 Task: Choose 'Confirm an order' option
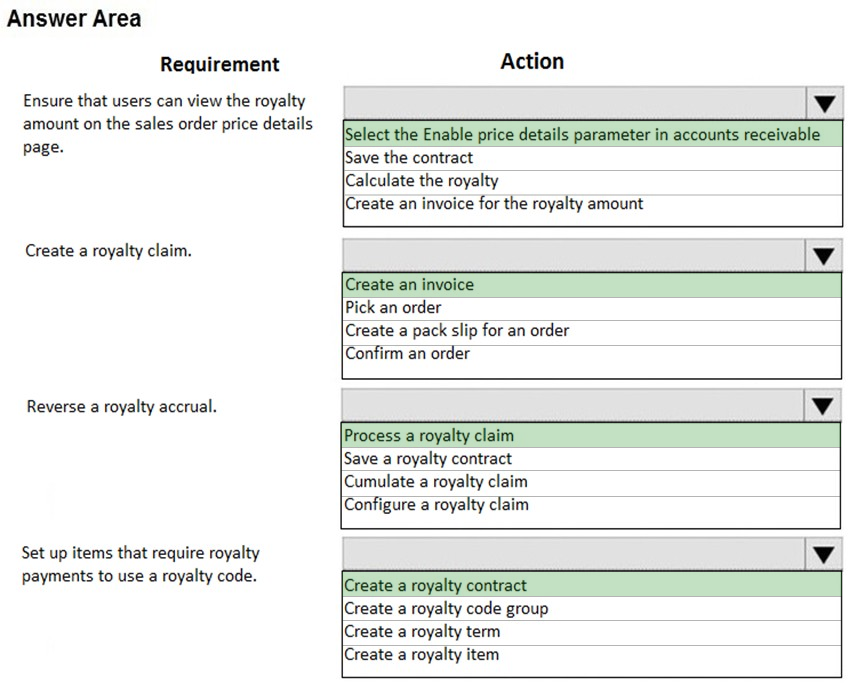point(592,354)
